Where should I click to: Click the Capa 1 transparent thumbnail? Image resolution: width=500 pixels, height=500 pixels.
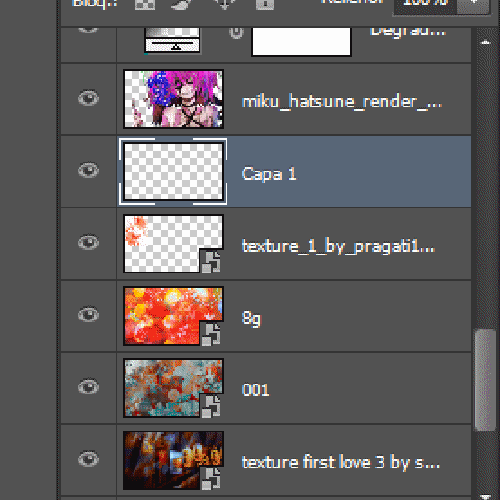(x=173, y=171)
